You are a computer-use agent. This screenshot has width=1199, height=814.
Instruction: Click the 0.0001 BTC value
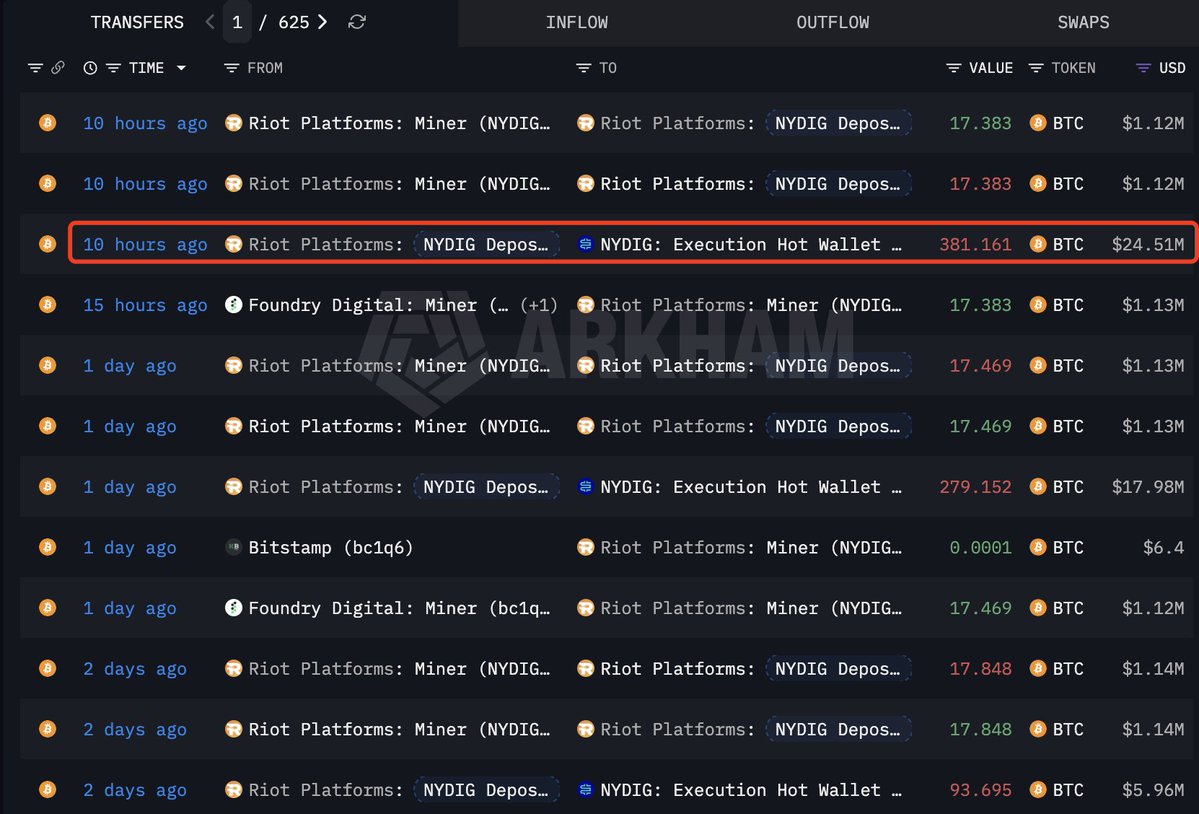pyautogui.click(x=980, y=547)
